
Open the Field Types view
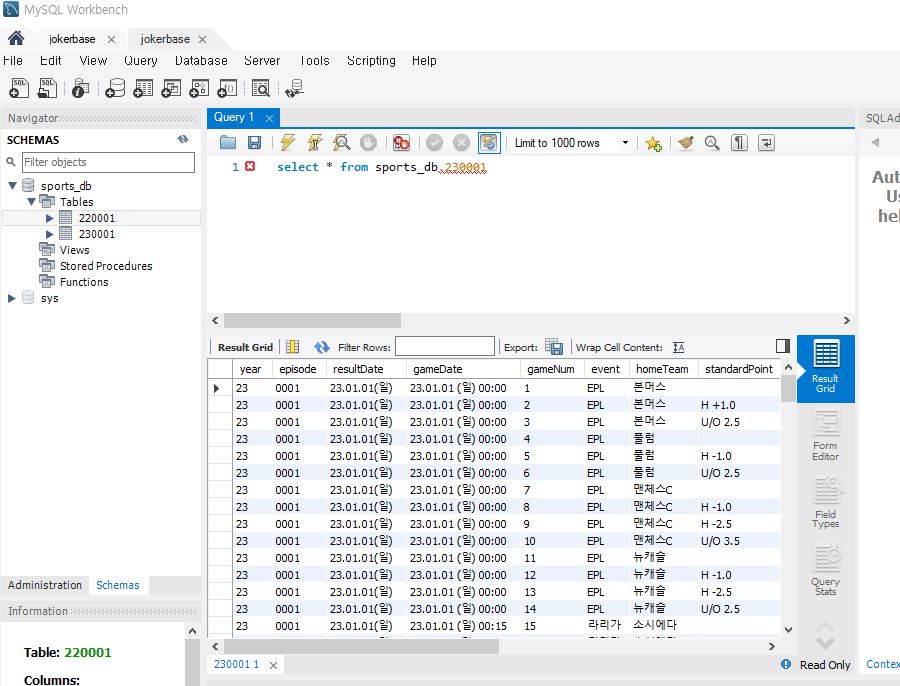(x=825, y=503)
